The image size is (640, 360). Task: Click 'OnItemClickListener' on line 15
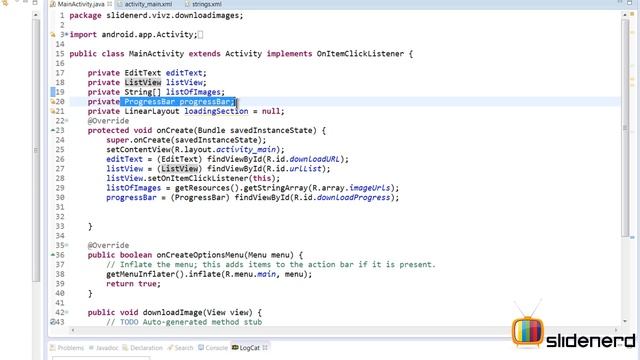coord(360,54)
